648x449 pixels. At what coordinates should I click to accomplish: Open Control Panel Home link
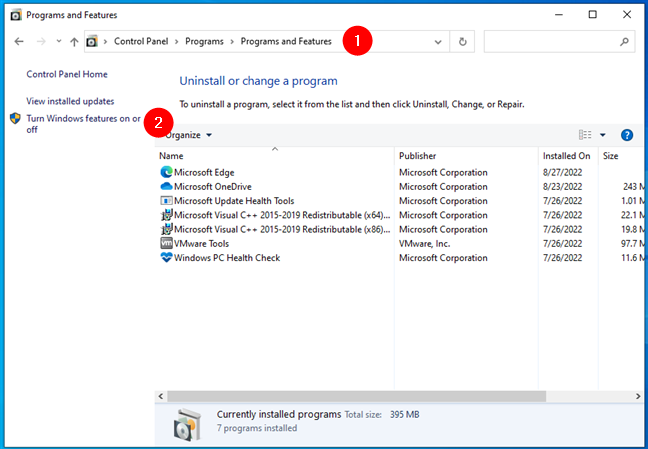[x=67, y=74]
